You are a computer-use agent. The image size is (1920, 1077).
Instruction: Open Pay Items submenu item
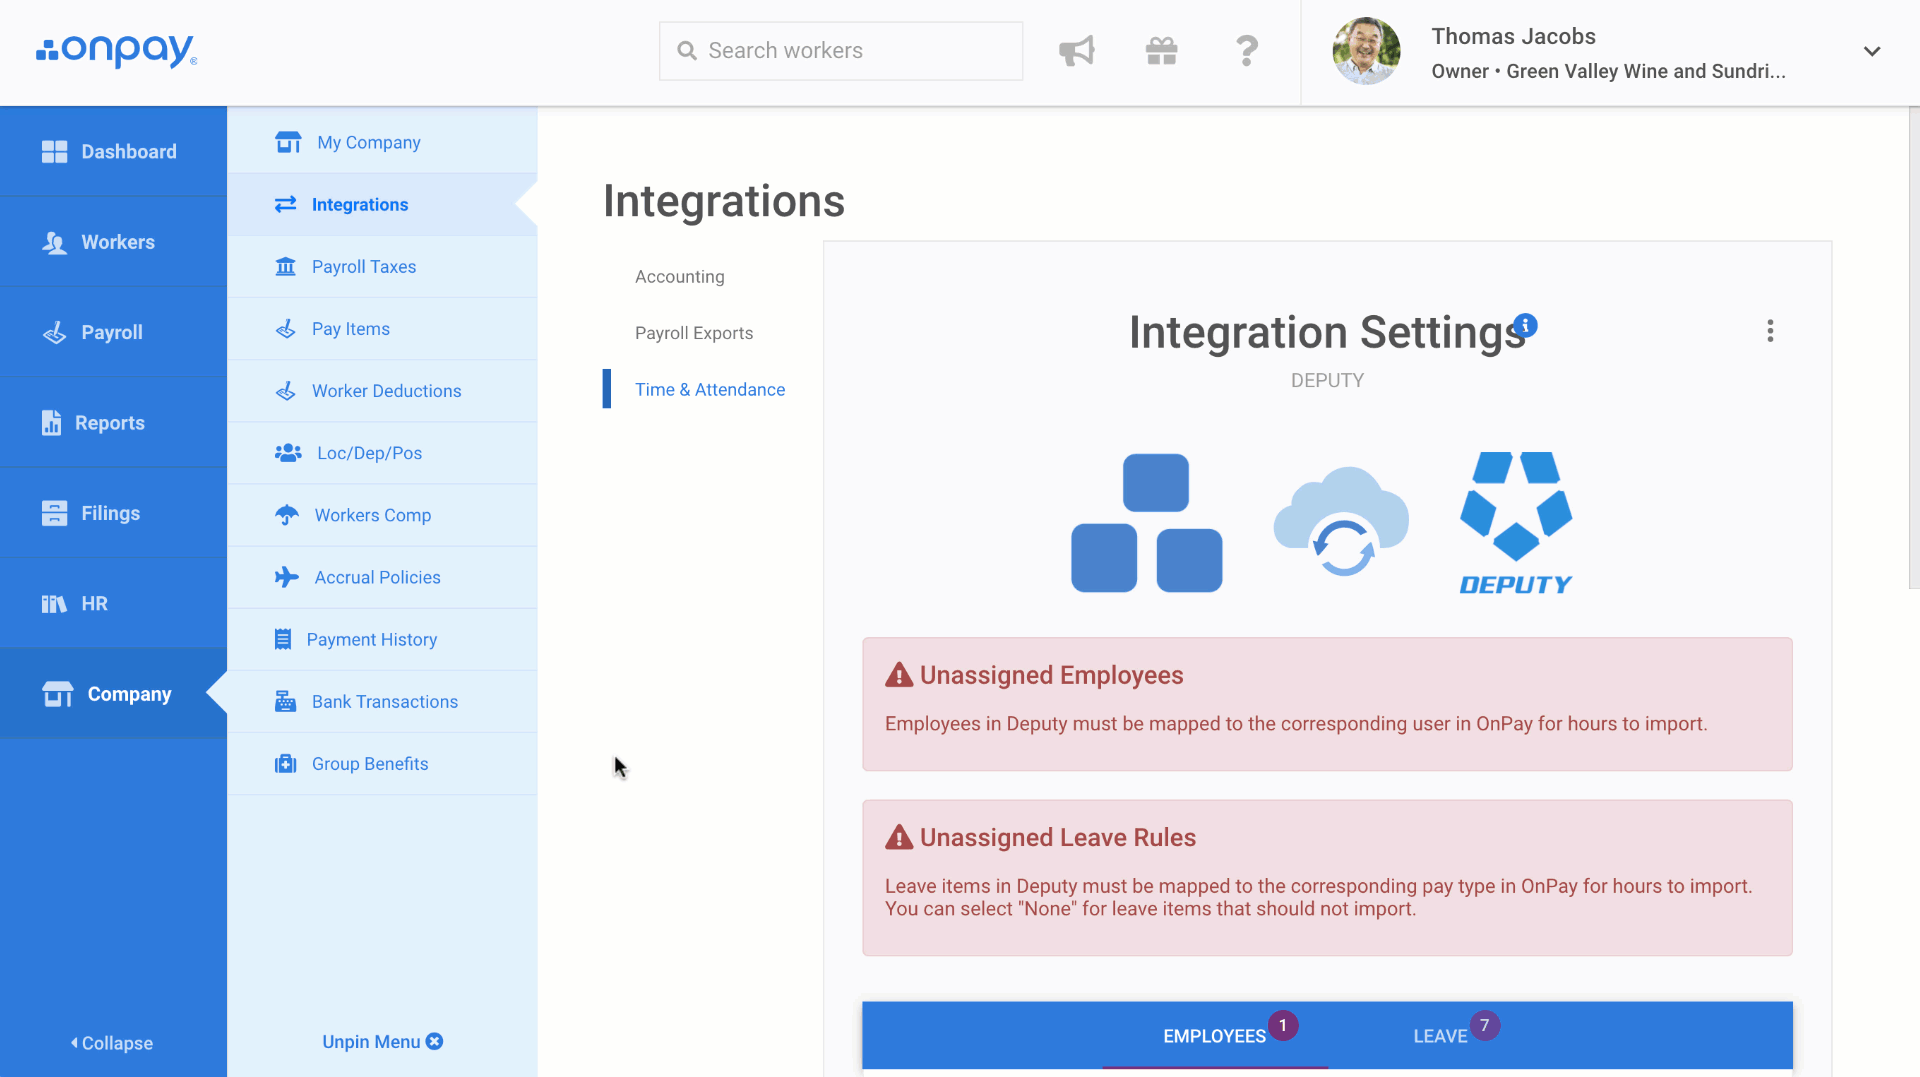tap(382, 329)
